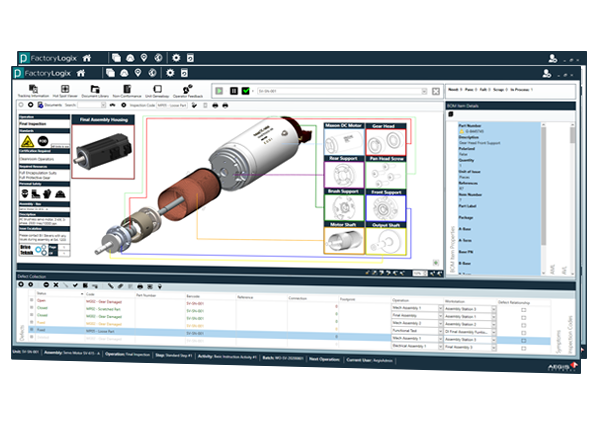Image resolution: width=601 pixels, height=428 pixels.
Task: Switch to the vertical Inspection Codes tab
Action: (x=570, y=335)
